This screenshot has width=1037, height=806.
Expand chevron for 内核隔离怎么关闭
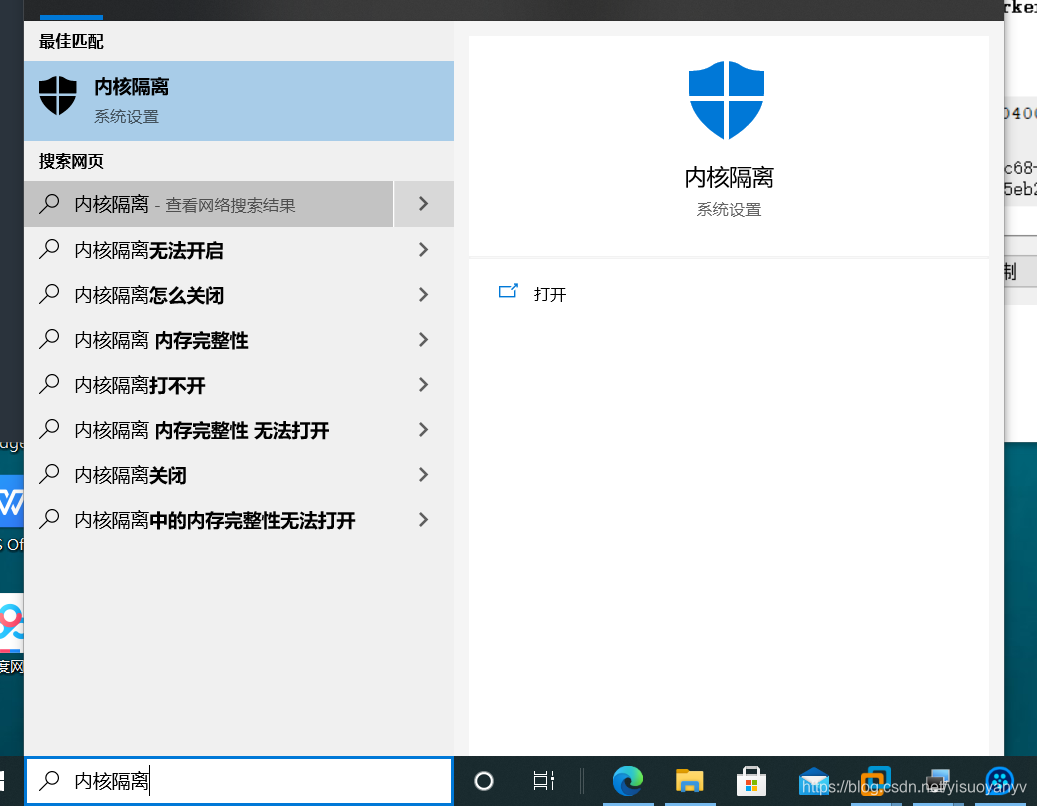click(424, 294)
